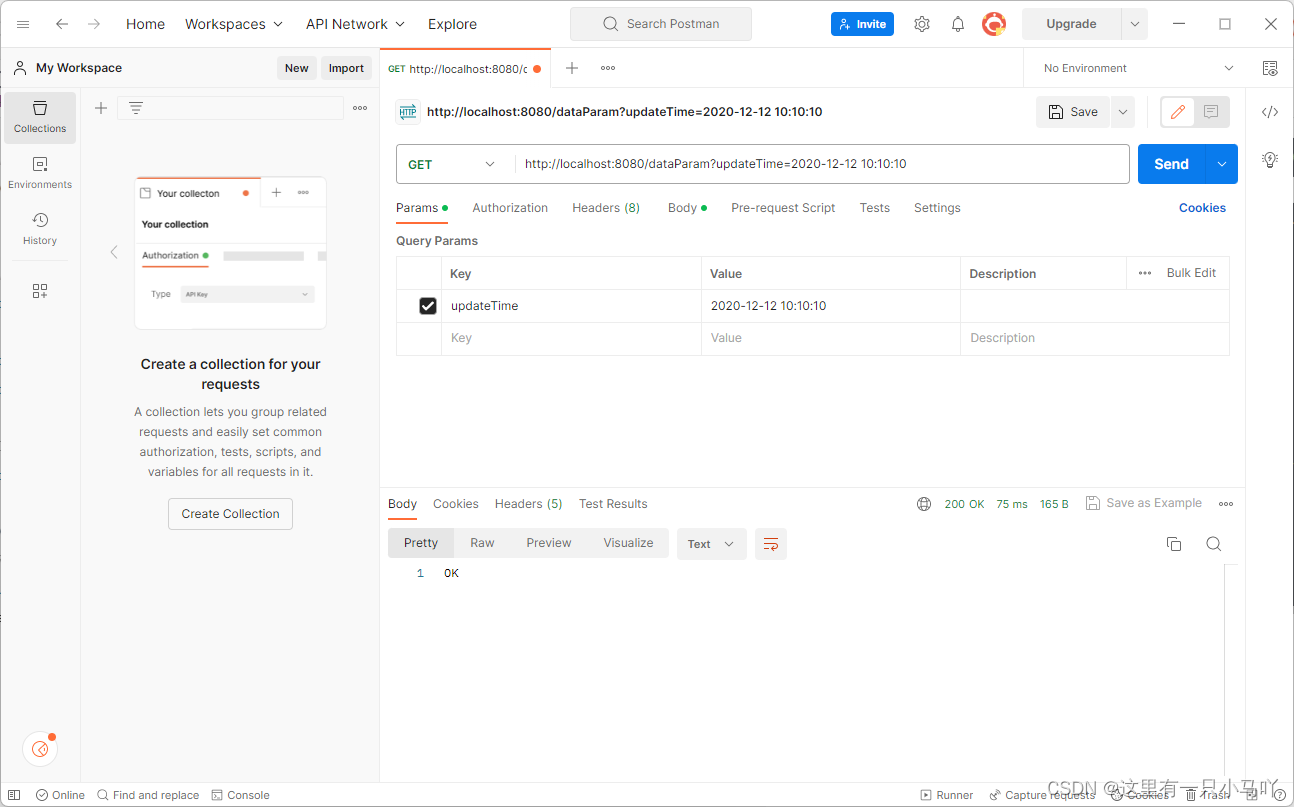Show the code snippet panel

(x=1270, y=112)
